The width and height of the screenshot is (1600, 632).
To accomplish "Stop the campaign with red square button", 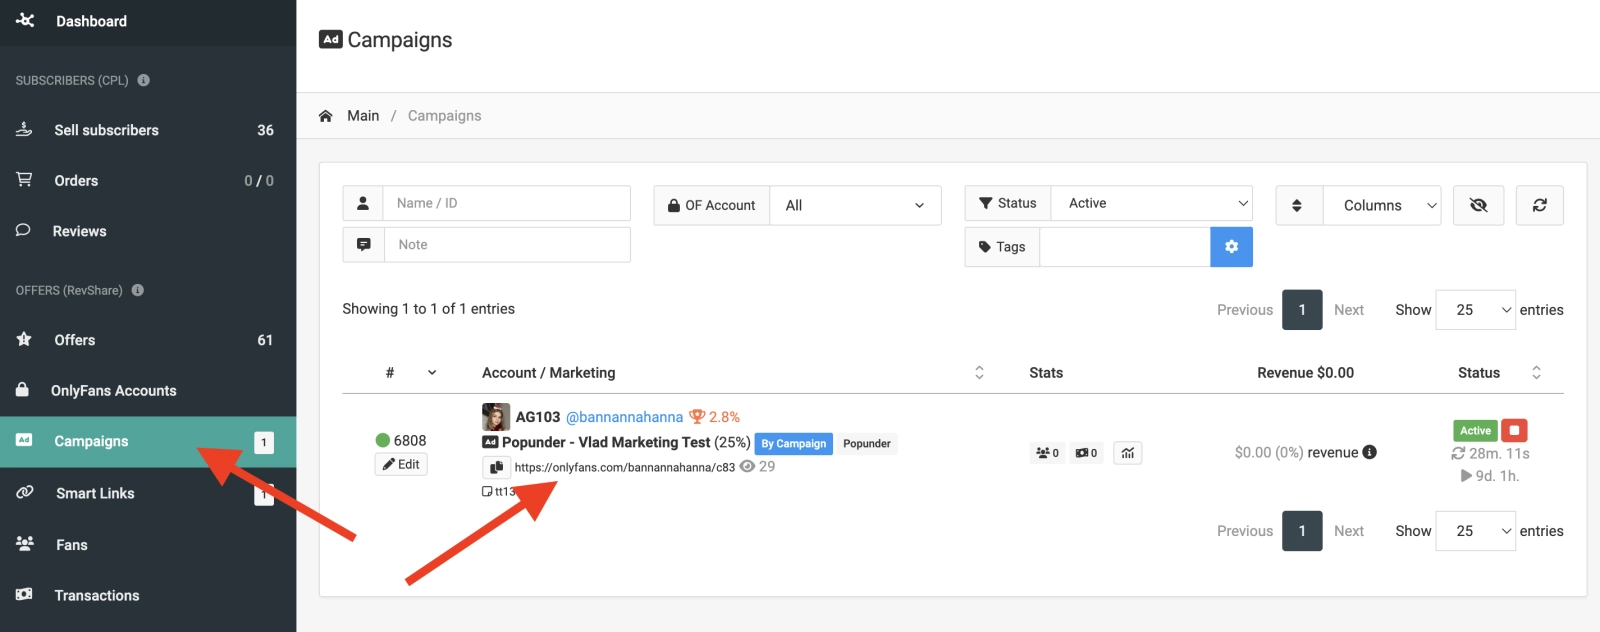I will coord(1514,430).
